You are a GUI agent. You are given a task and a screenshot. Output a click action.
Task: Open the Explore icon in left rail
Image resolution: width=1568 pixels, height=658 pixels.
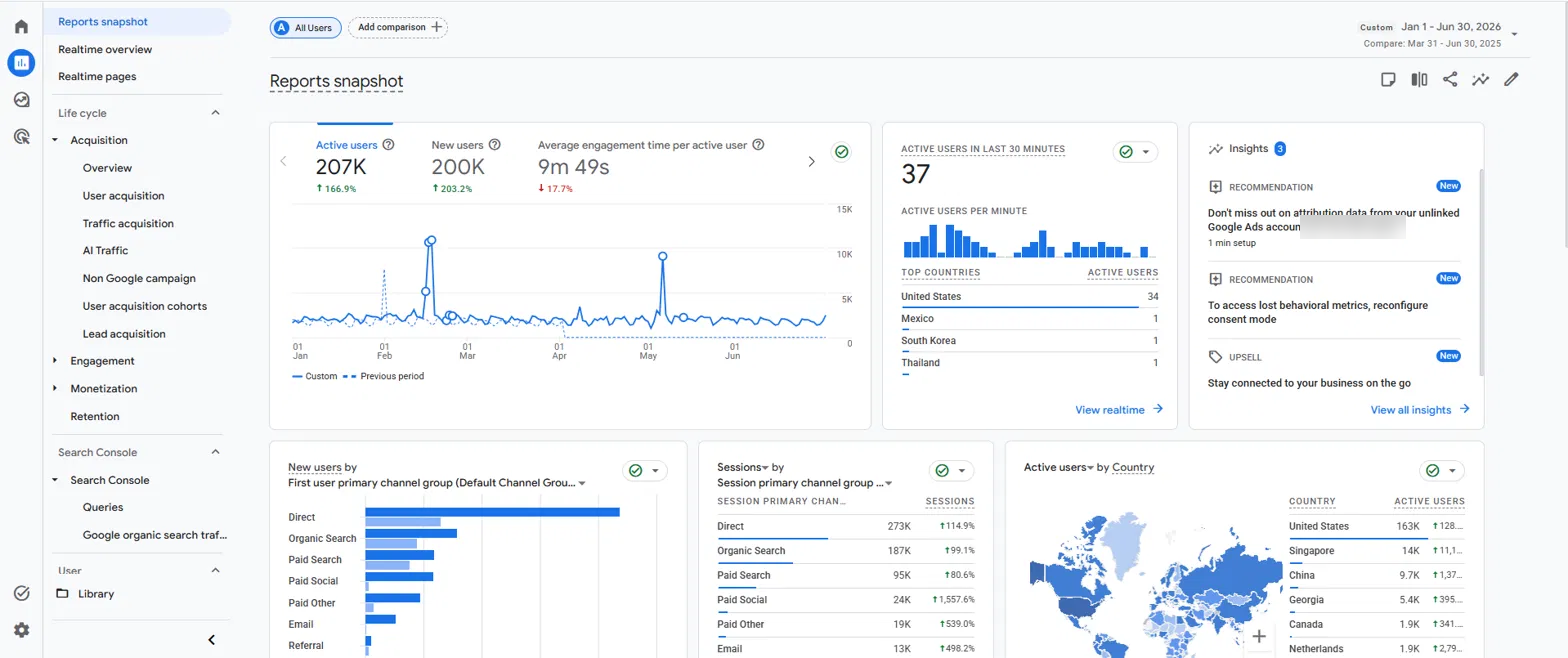point(21,100)
